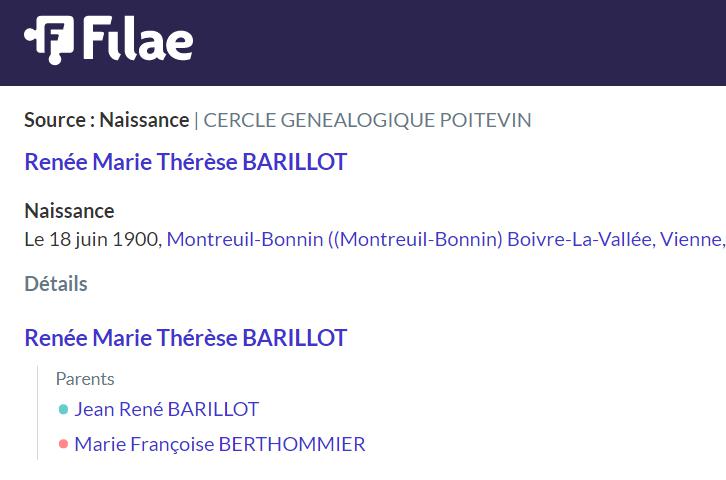The image size is (726, 480).
Task: Open the top Renée Marie Thérèse BARILLOT link
Action: click(186, 162)
